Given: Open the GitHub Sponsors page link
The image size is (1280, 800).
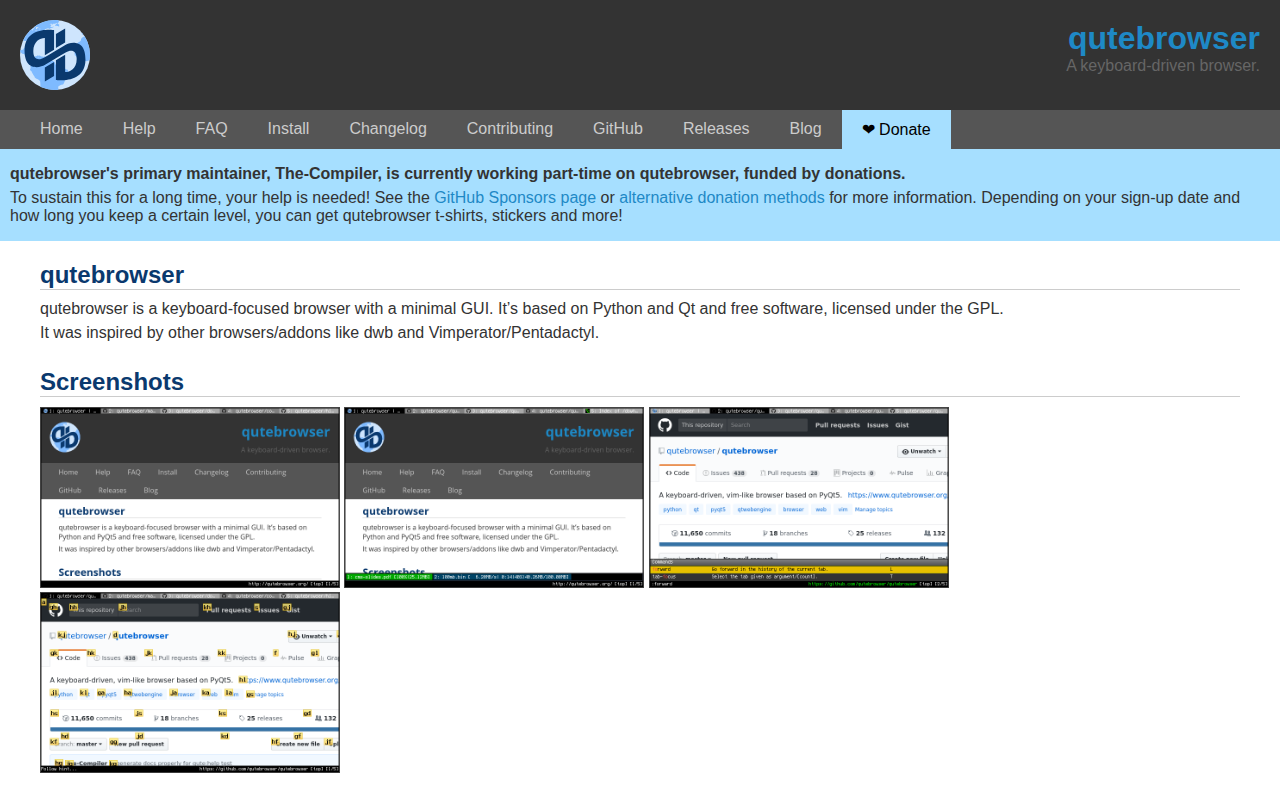Looking at the screenshot, I should (515, 198).
